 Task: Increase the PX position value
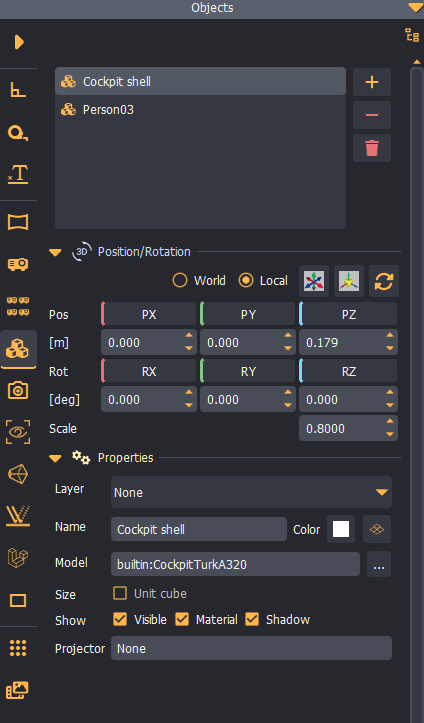(189, 336)
